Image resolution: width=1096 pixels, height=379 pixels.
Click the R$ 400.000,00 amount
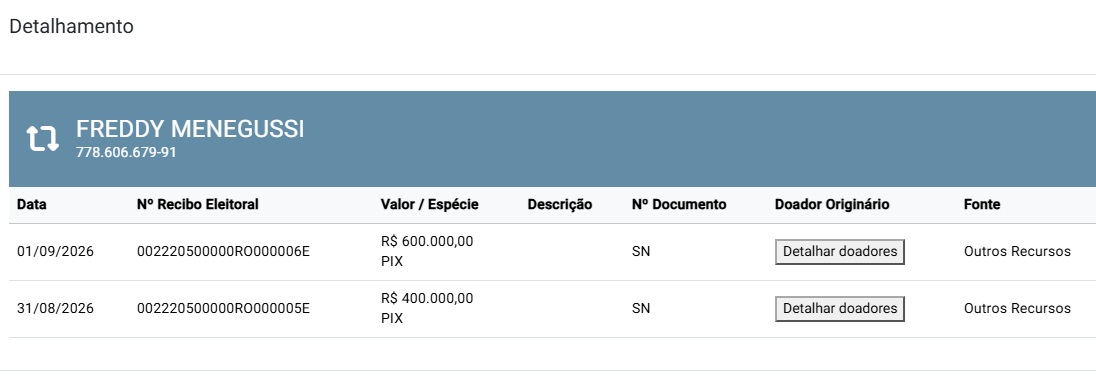(427, 299)
